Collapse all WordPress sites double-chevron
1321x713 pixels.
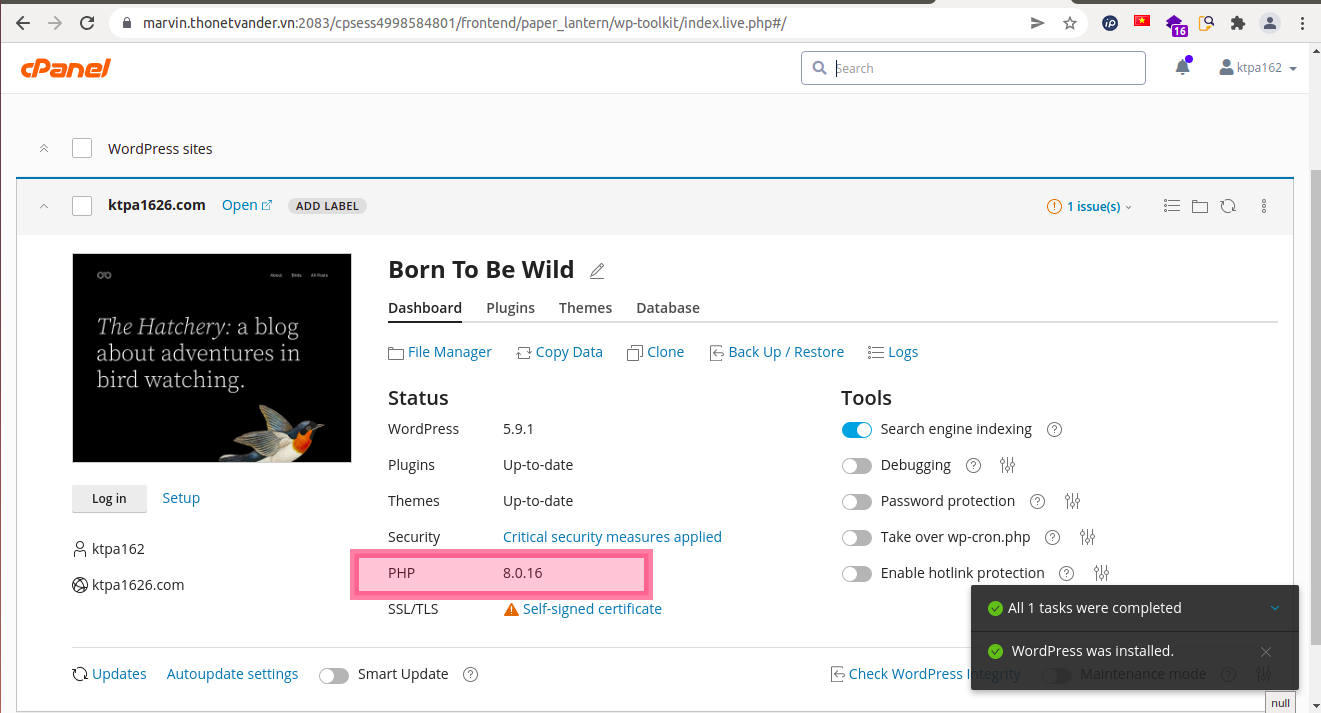[x=44, y=148]
